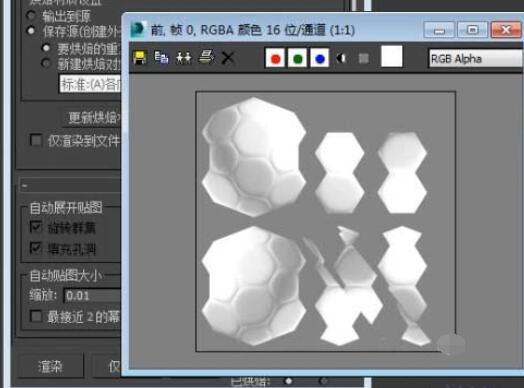Click the 渲染 button
Image resolution: width=524 pixels, height=388 pixels.
tap(50, 366)
